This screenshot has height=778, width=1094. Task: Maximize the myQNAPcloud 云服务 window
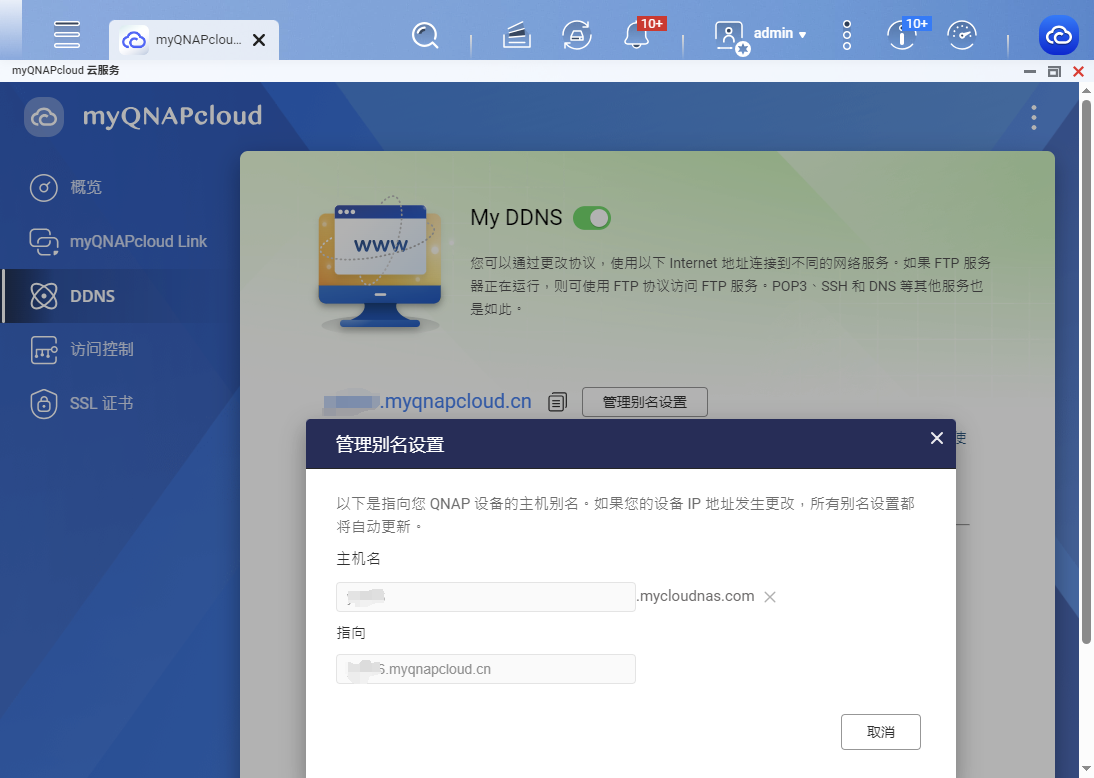click(1054, 71)
